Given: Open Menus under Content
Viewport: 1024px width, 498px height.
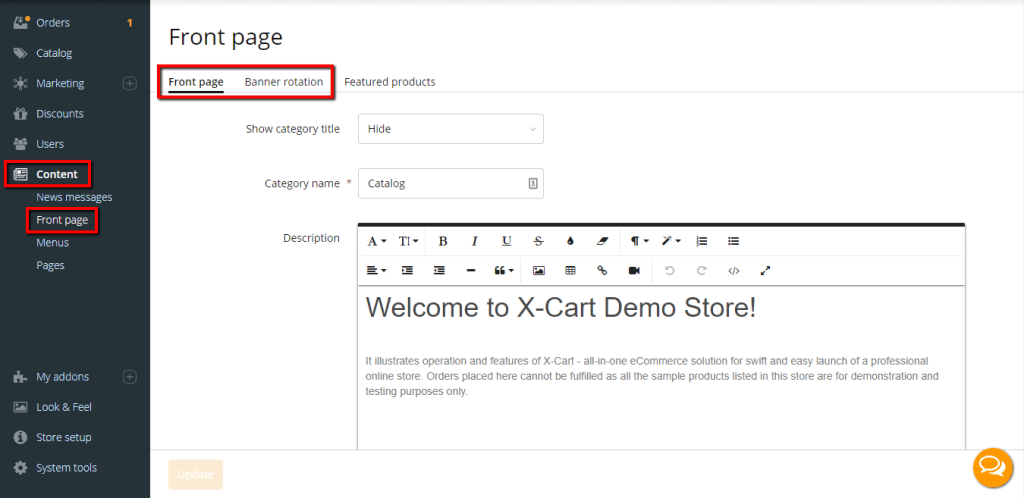Looking at the screenshot, I should [53, 243].
